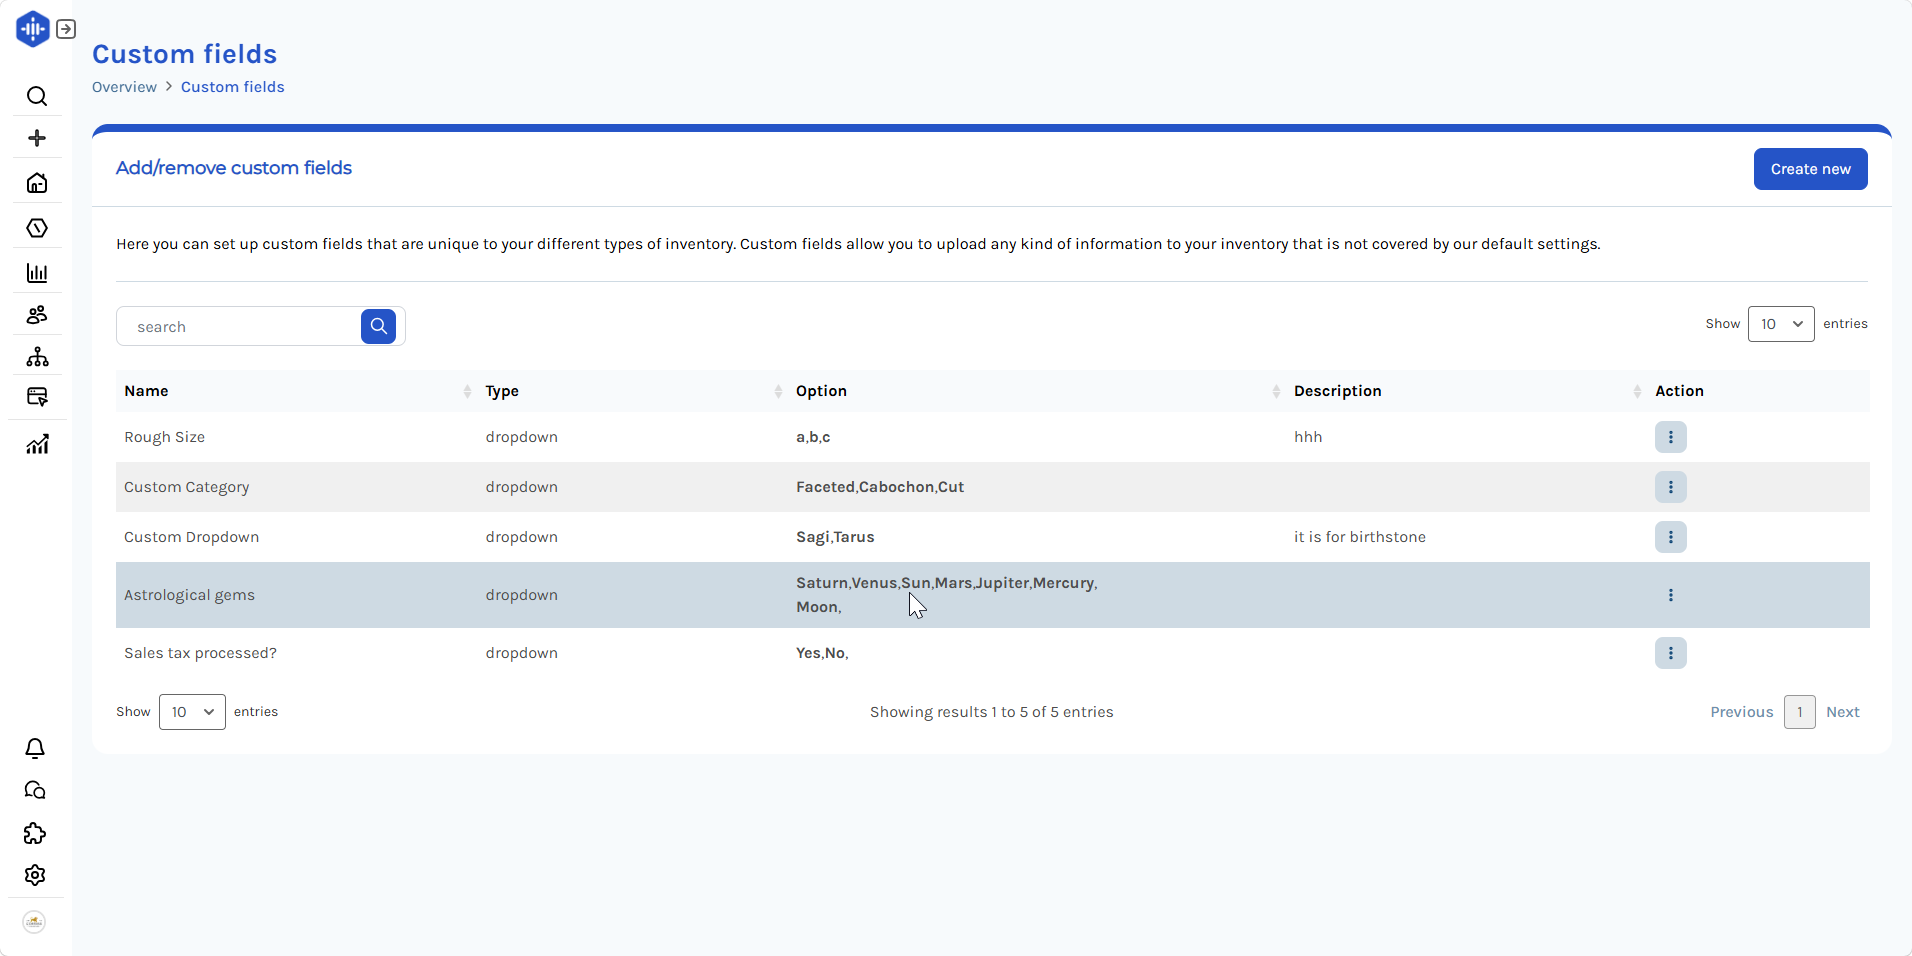Click the Saturn,Venus,Sun option text
This screenshot has height=956, width=1912.
(x=947, y=595)
